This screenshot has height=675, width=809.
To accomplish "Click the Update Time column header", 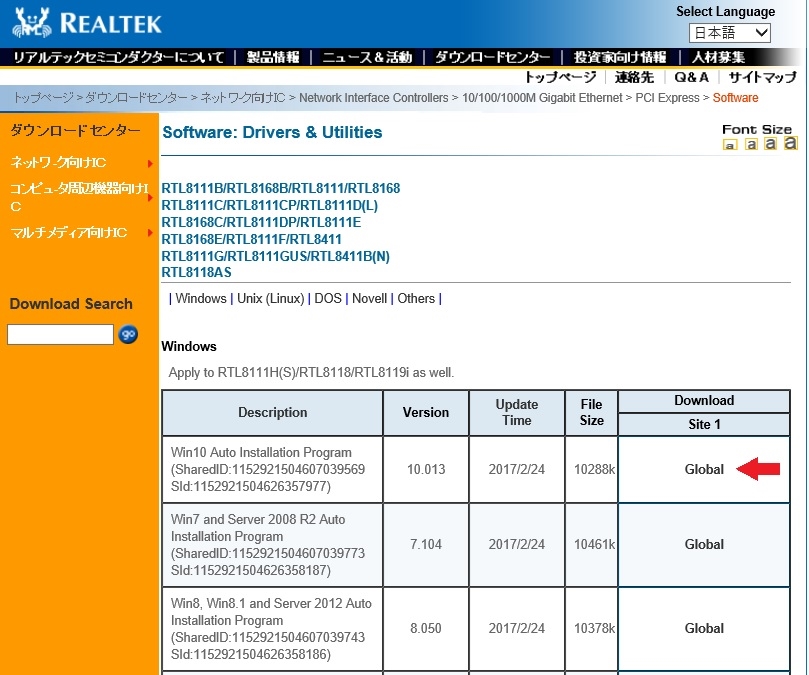I will point(516,412).
